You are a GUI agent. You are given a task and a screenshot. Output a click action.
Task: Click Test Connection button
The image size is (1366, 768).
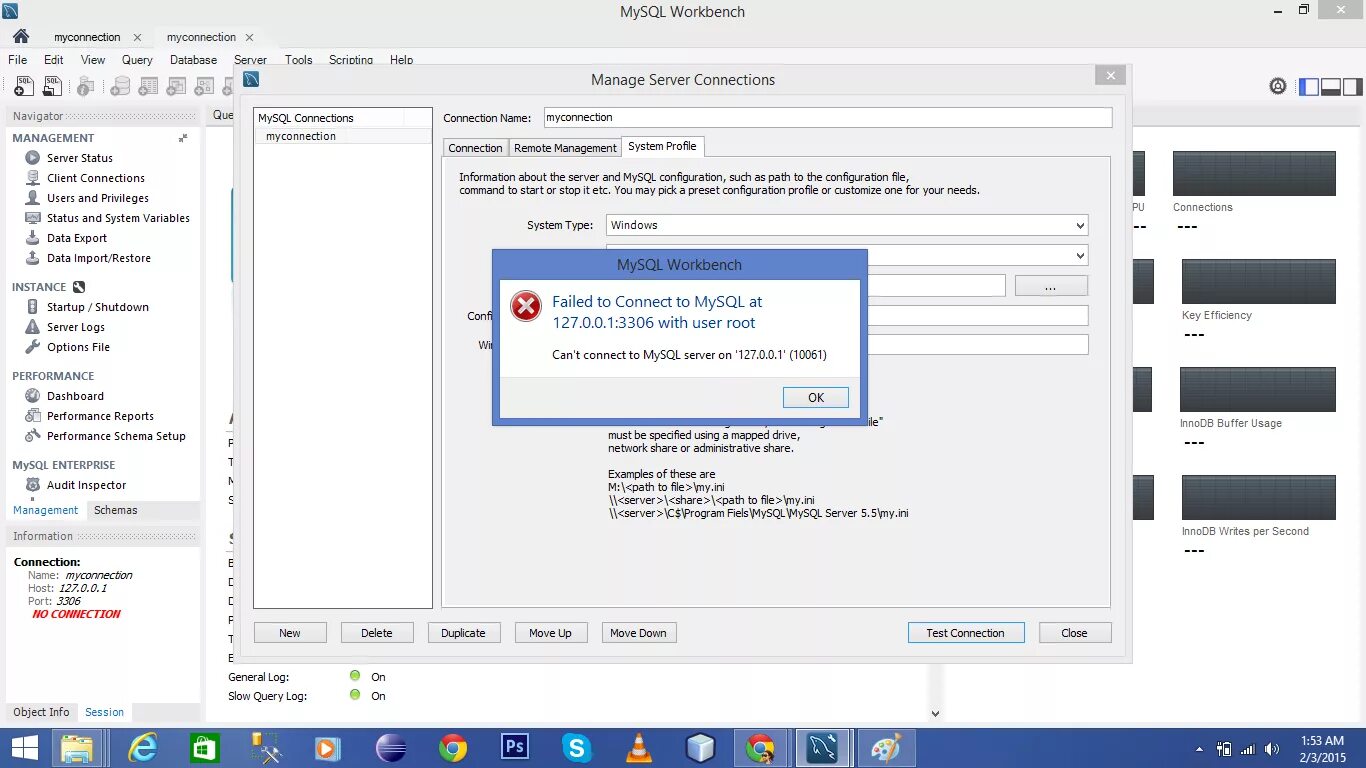[965, 633]
